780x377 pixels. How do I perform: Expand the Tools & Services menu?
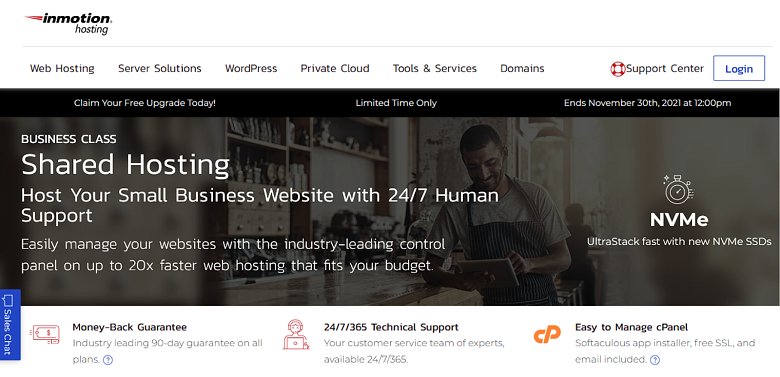[435, 69]
